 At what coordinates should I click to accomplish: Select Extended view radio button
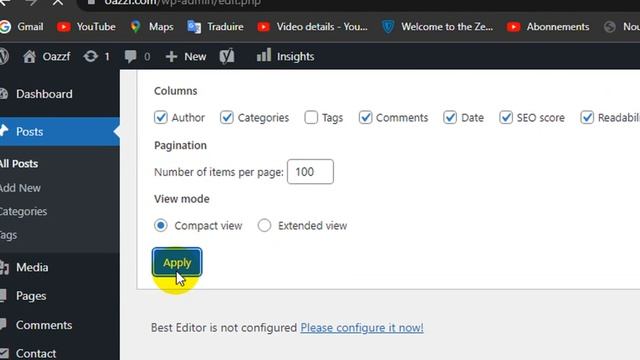coord(264,225)
